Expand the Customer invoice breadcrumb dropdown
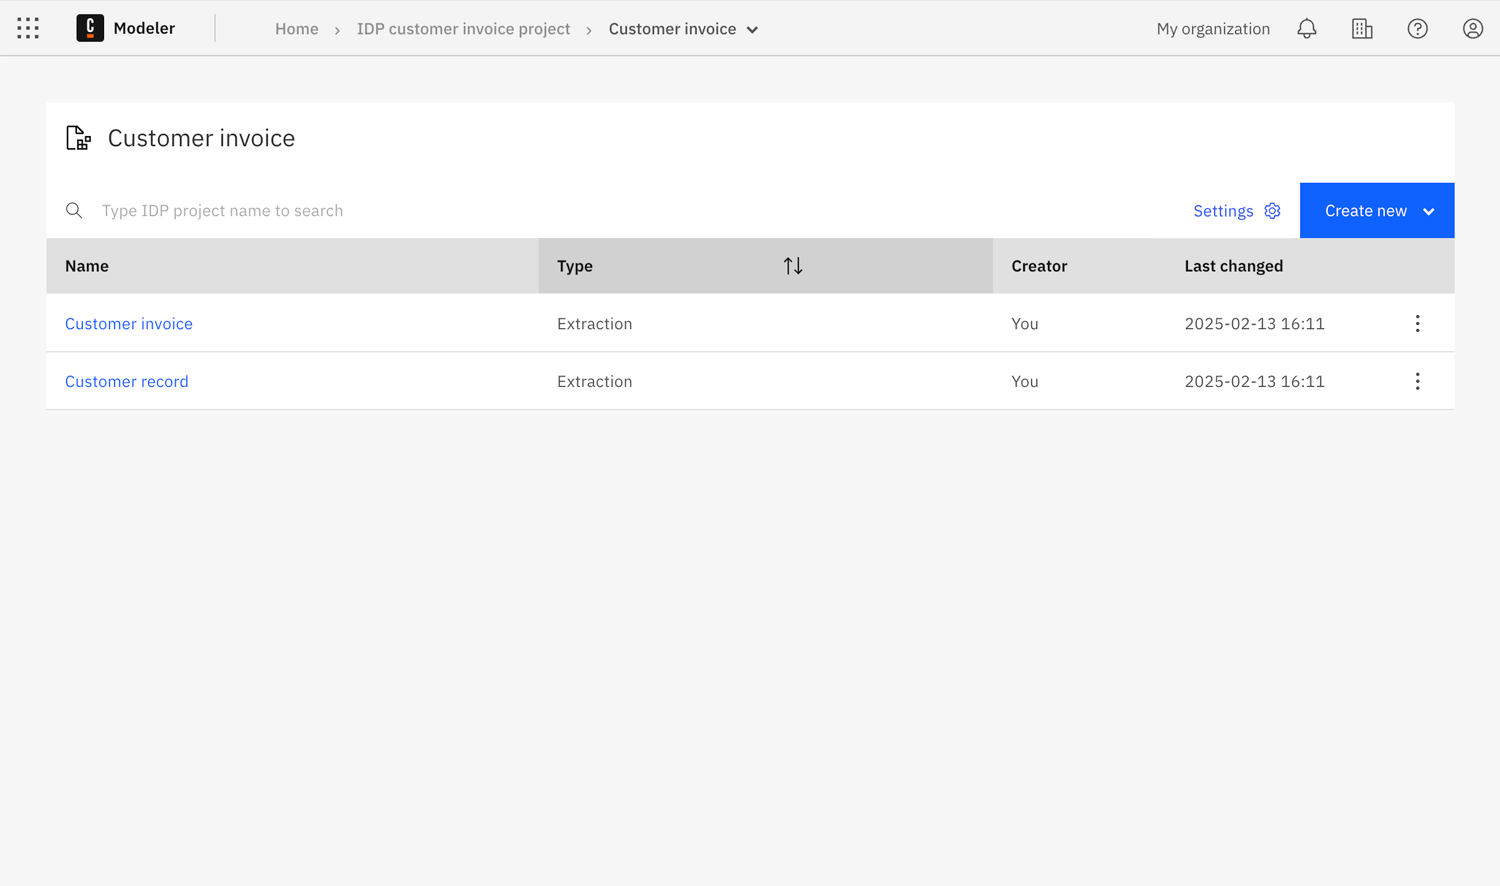The width and height of the screenshot is (1500, 886). tap(753, 29)
